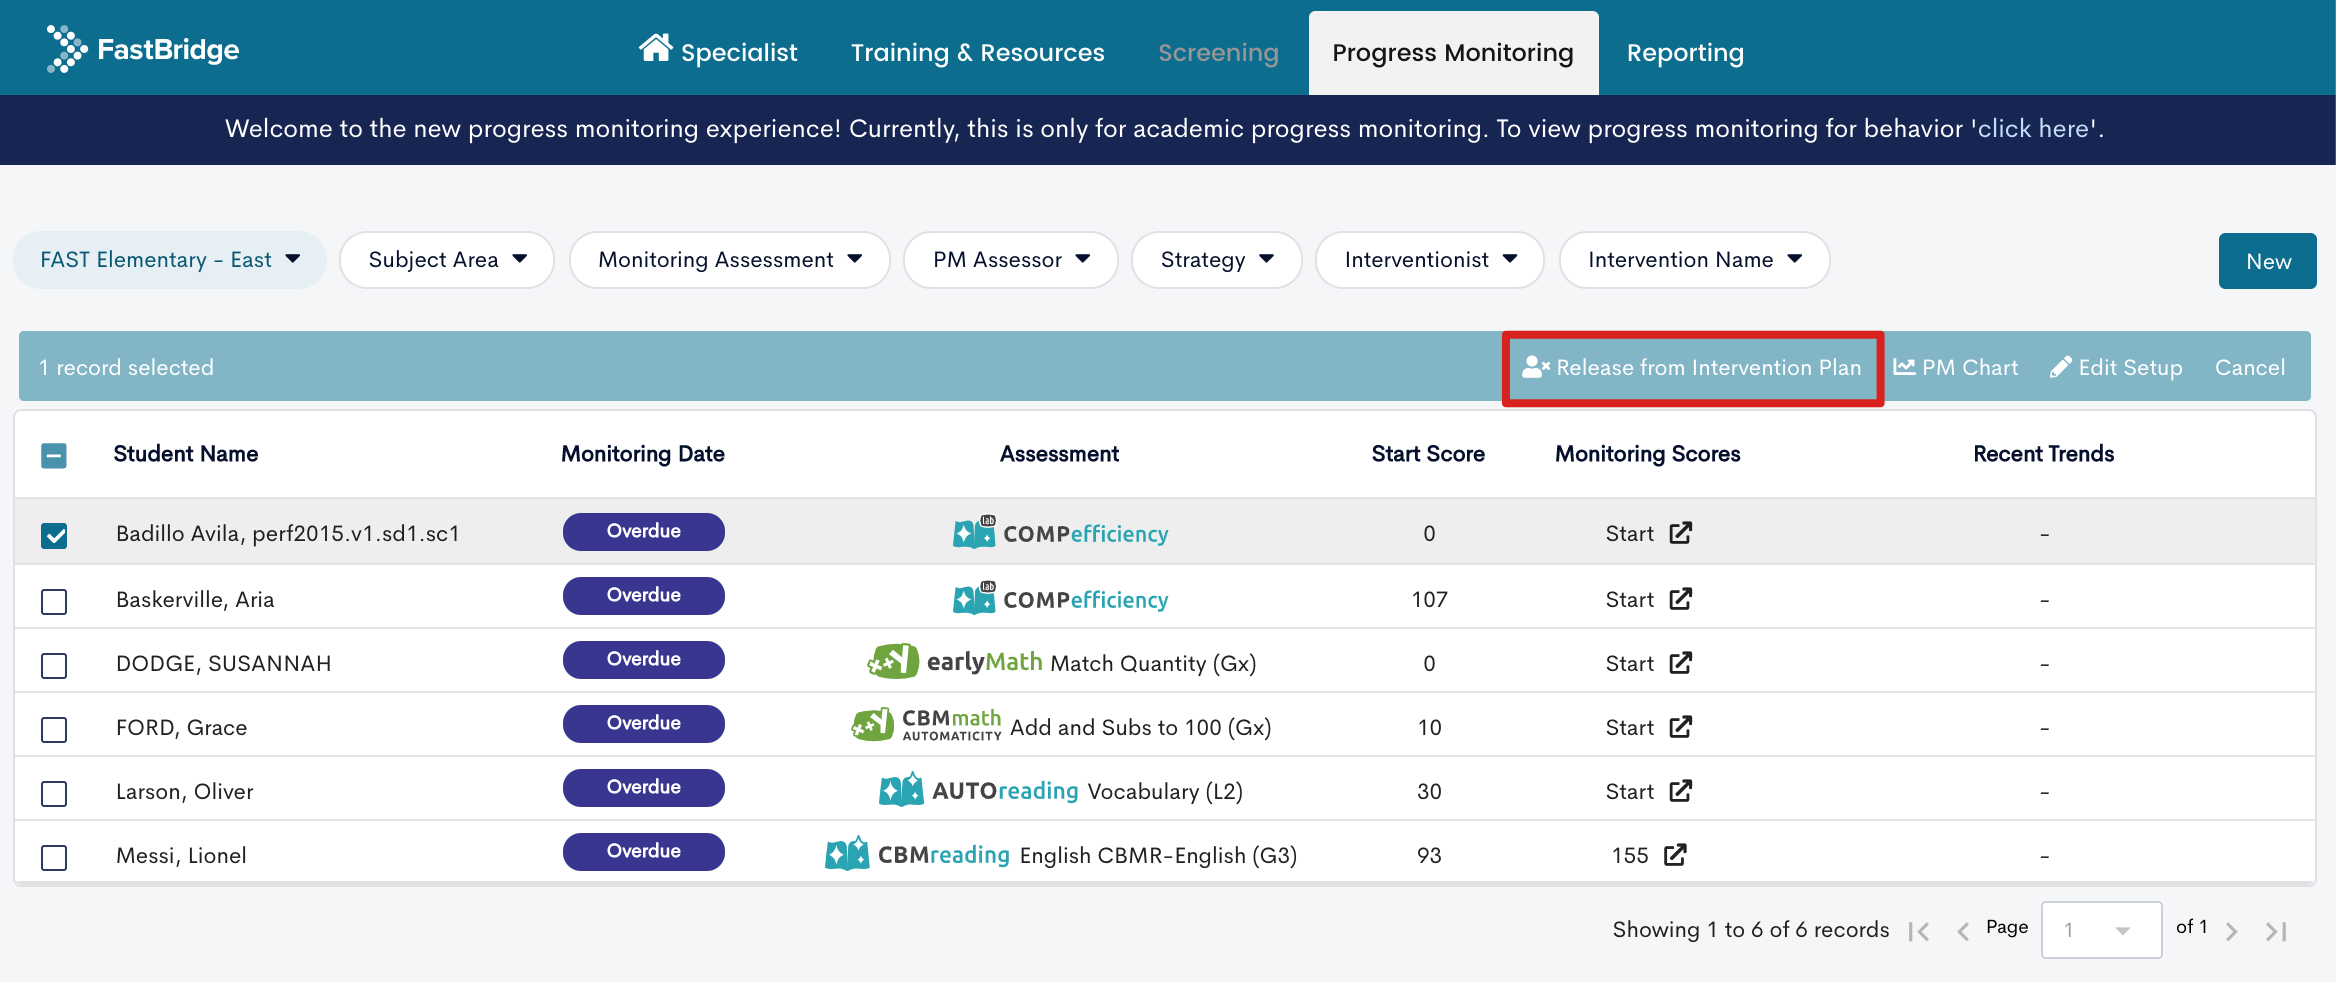Click the Baskerville, Aria student name
Viewport: 2336px width, 982px height.
tap(195, 599)
